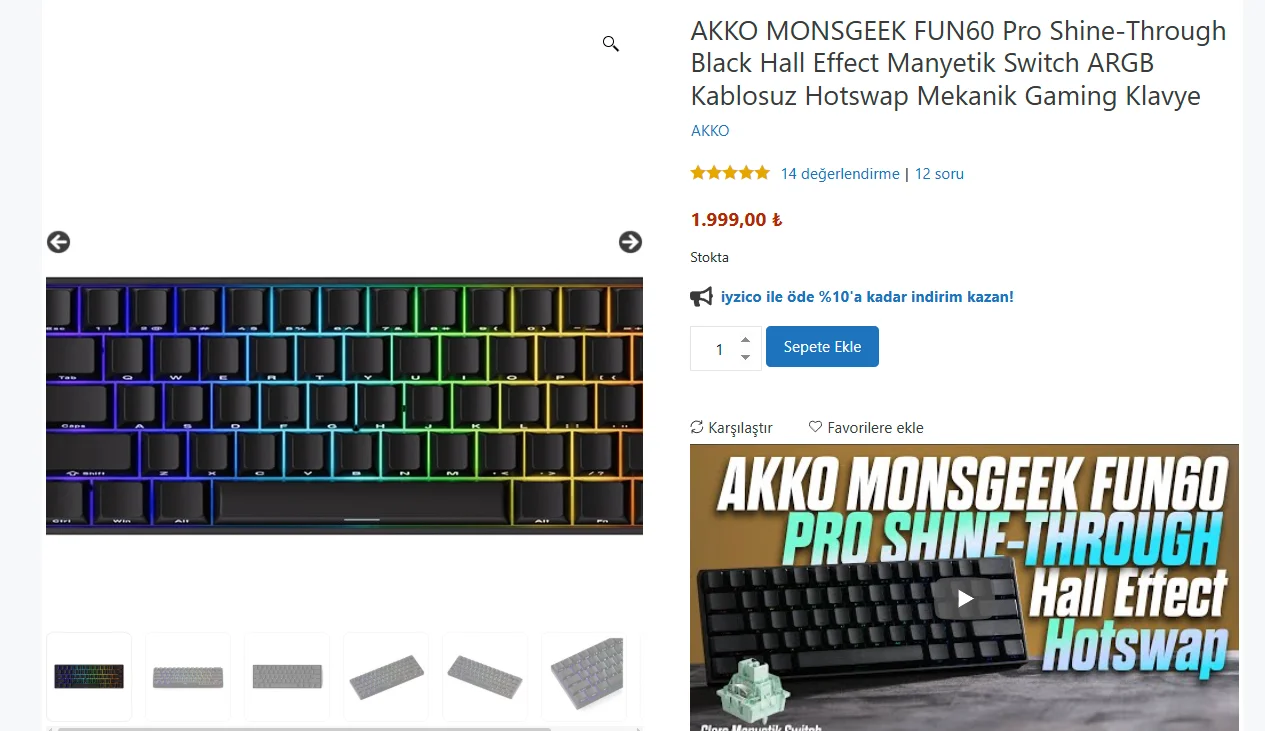1265x731 pixels.
Task: Click the megaphone icon next to iyzico offer
Action: click(x=702, y=297)
